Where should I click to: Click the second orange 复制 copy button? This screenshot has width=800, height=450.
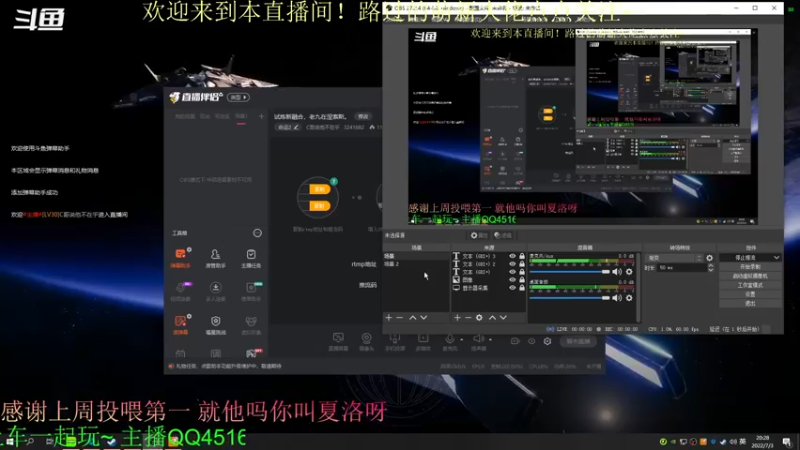point(319,206)
